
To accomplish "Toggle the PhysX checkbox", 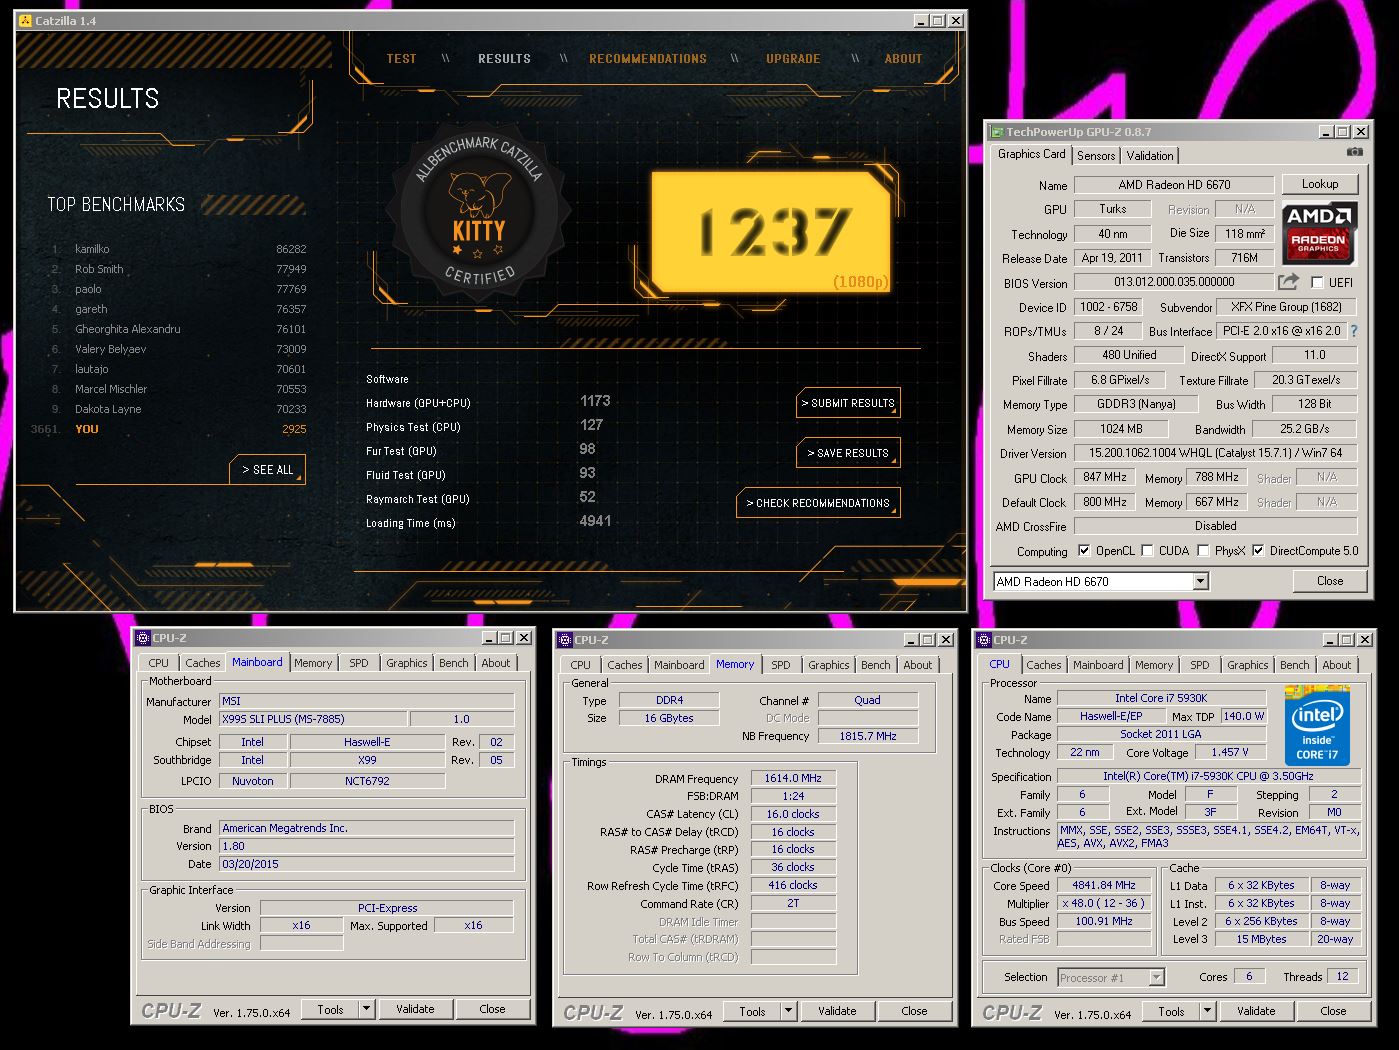I will pos(1203,551).
